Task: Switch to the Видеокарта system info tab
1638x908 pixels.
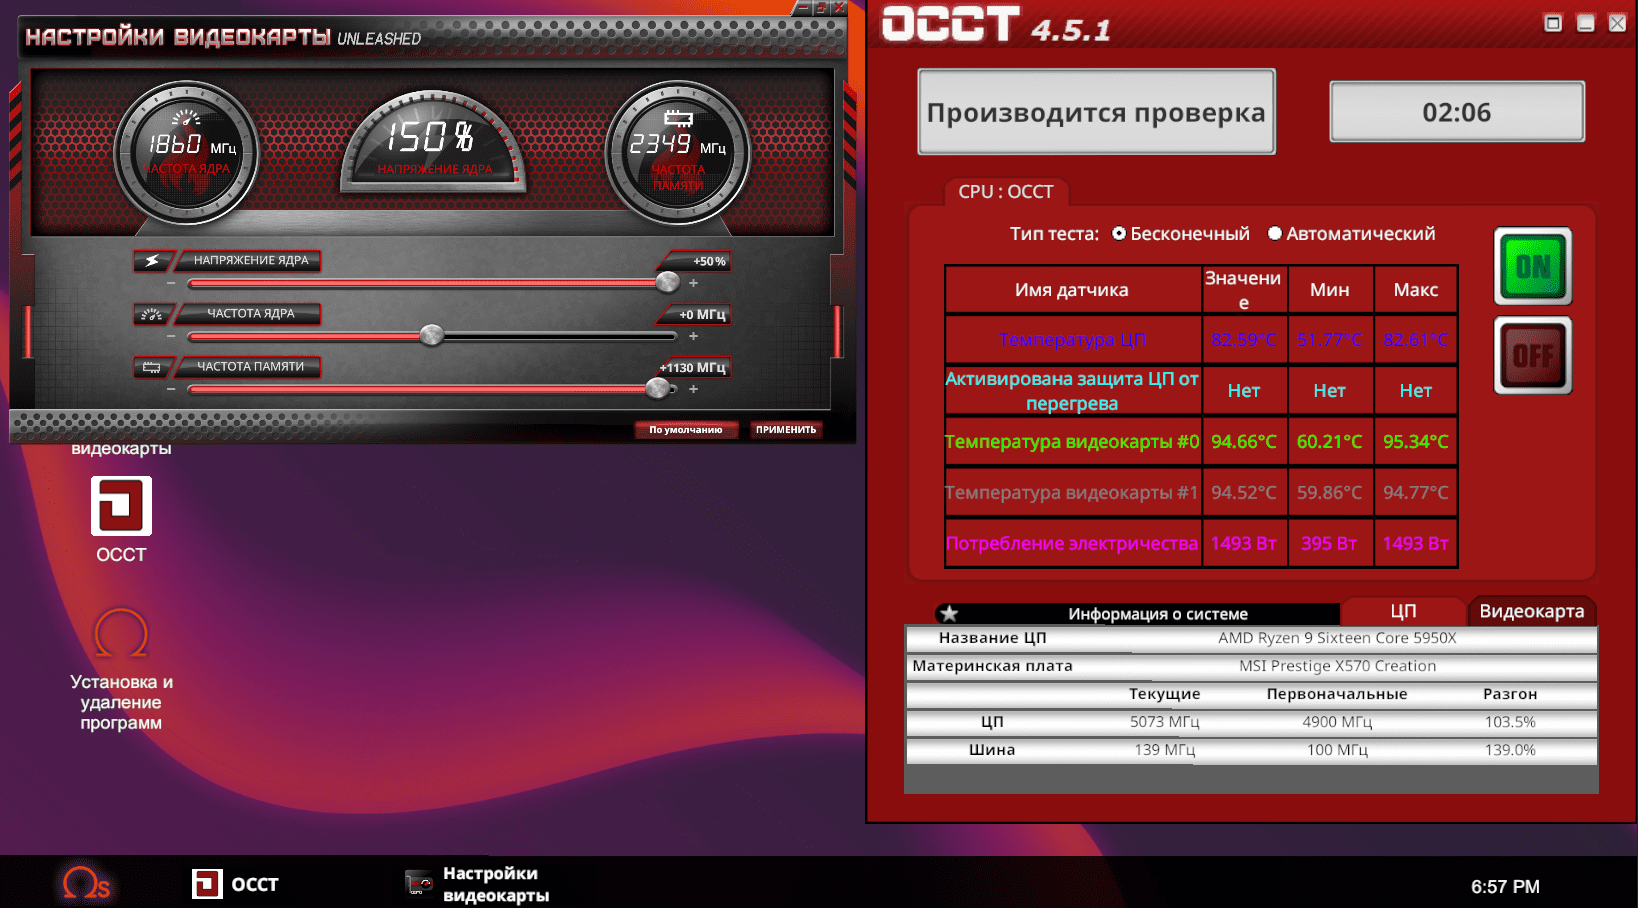Action: click(x=1532, y=611)
